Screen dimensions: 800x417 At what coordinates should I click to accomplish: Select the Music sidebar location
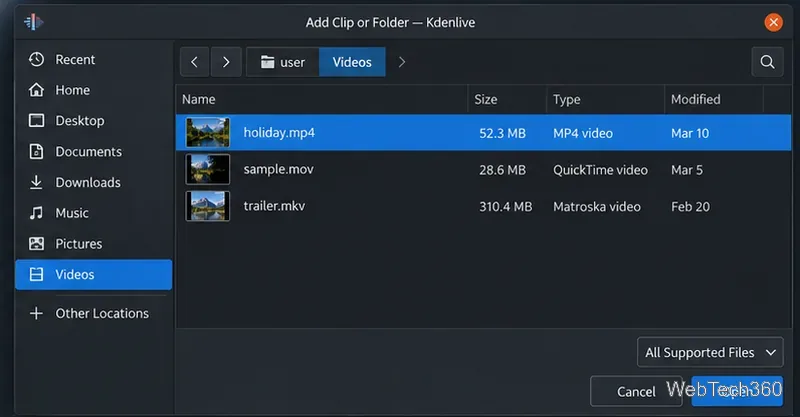tap(93, 213)
